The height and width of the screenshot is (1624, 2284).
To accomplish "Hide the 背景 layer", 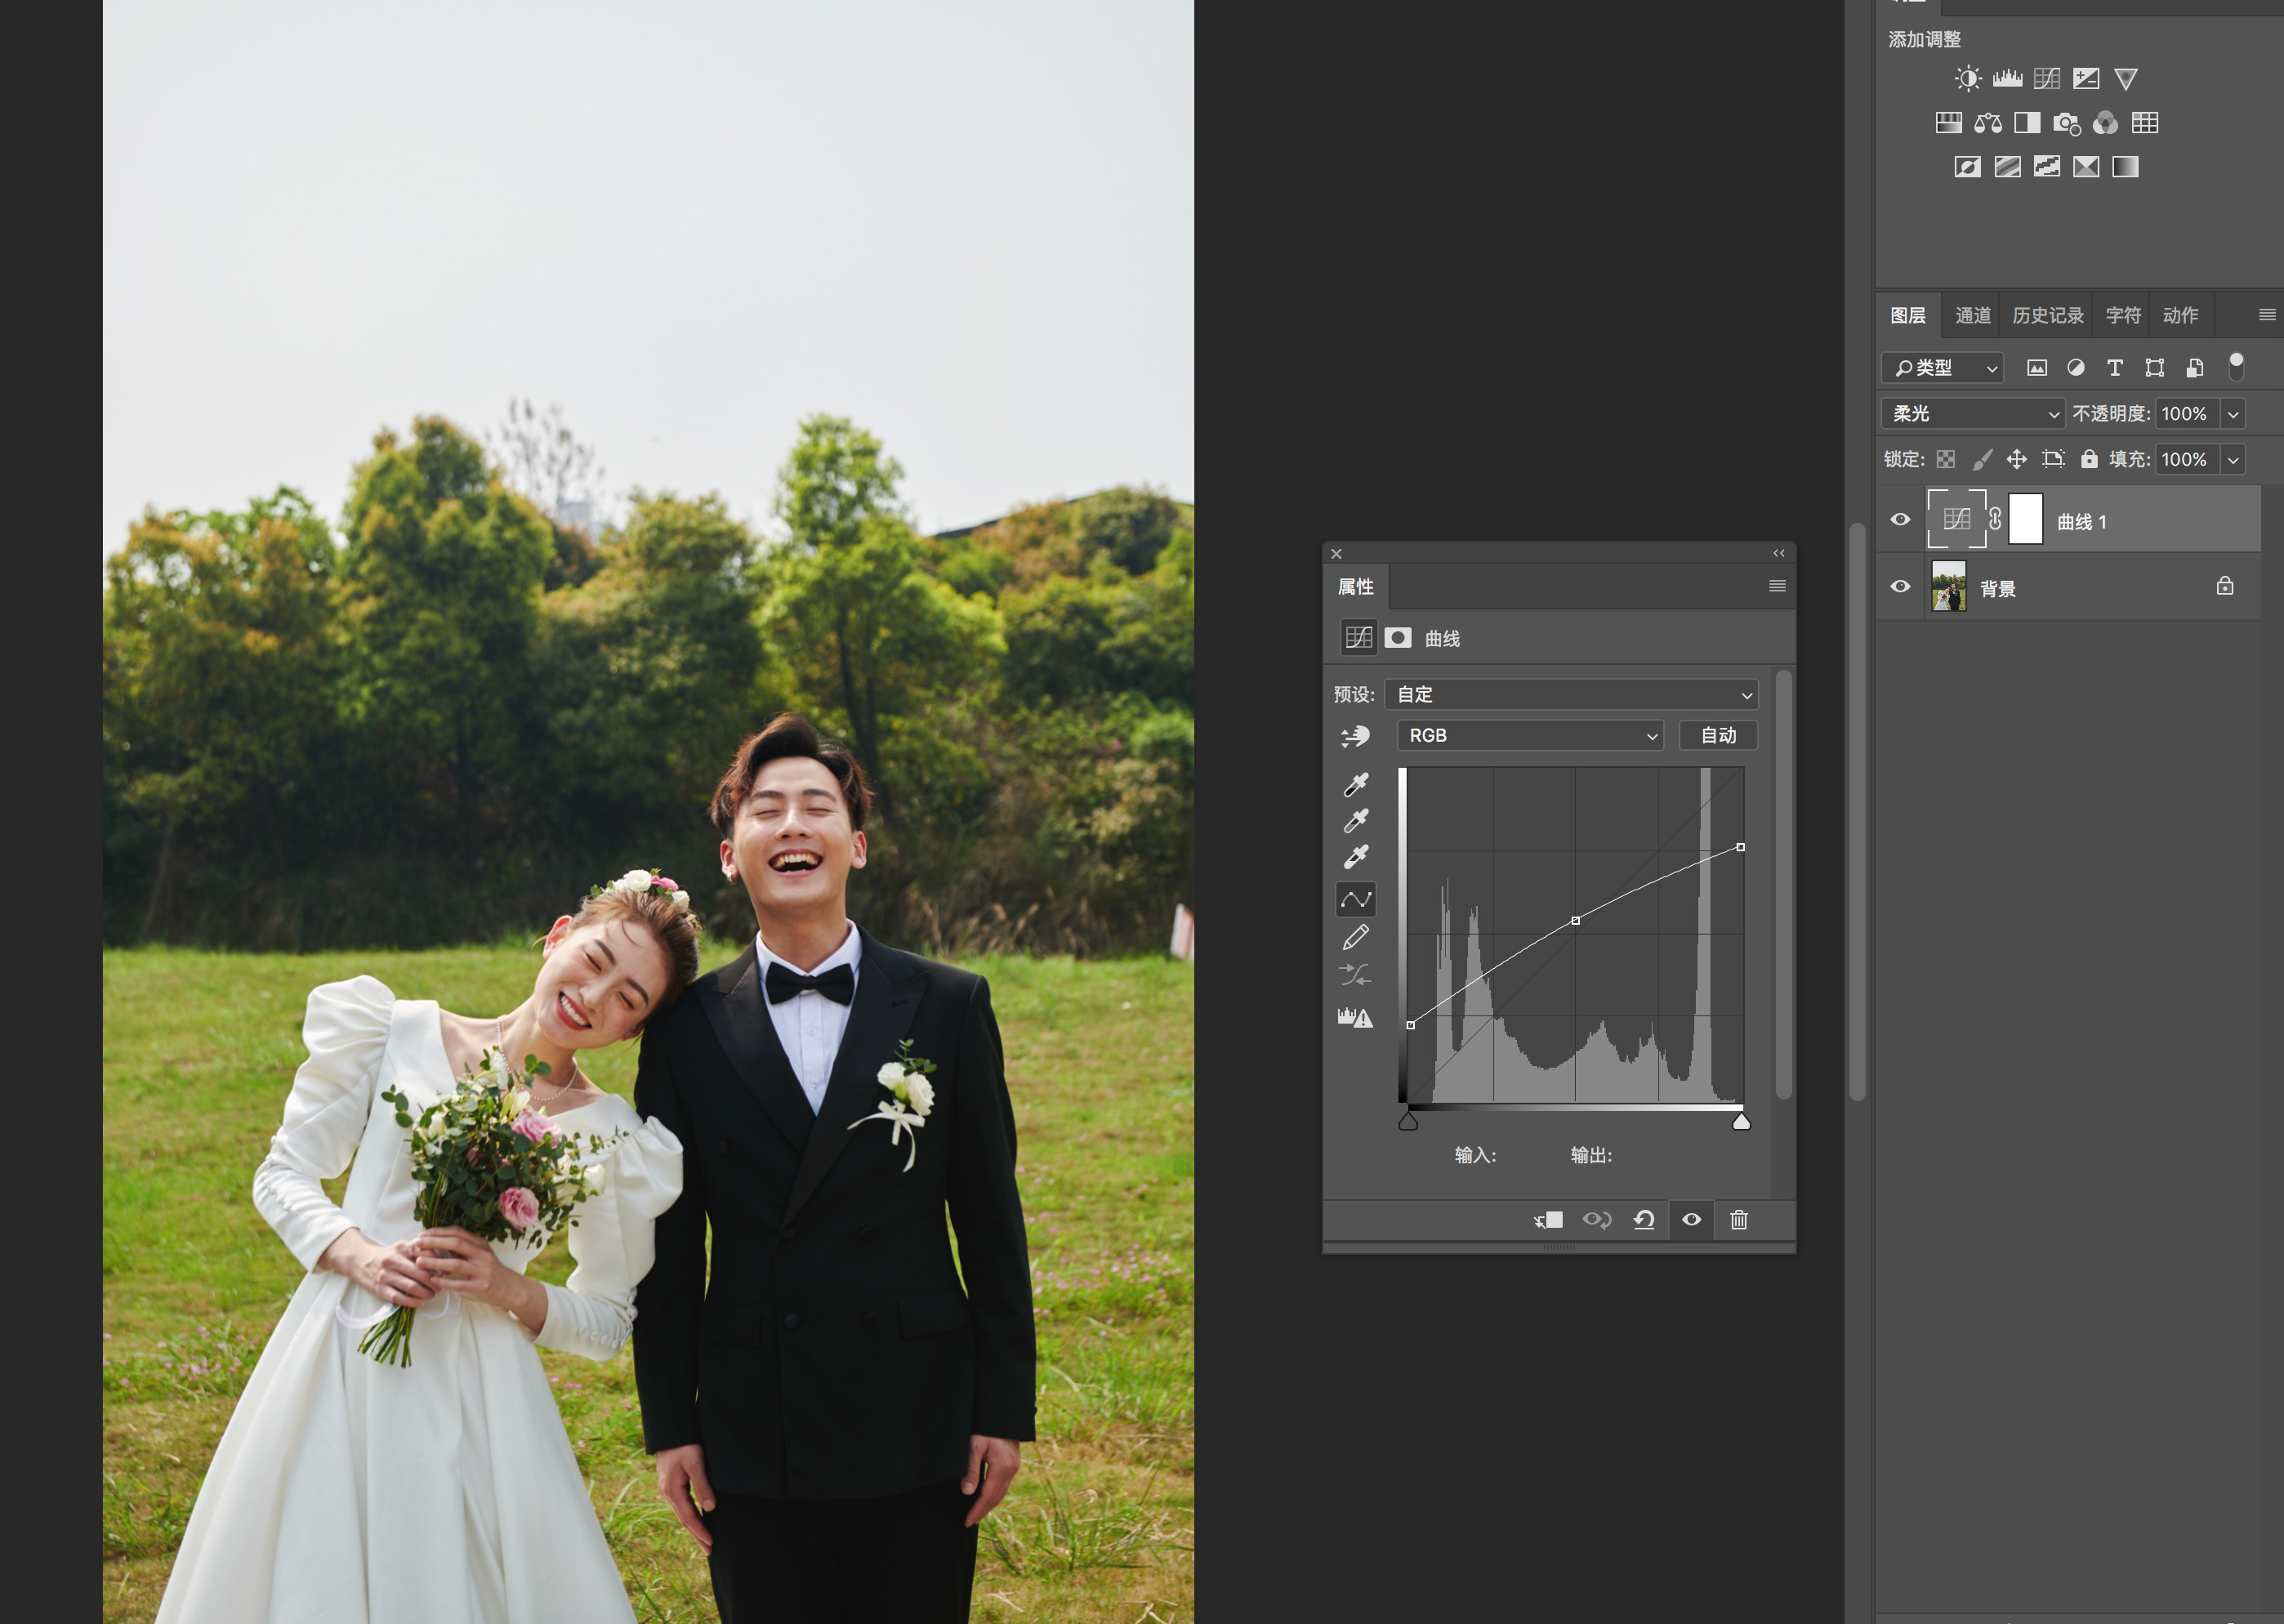I will 1900,587.
